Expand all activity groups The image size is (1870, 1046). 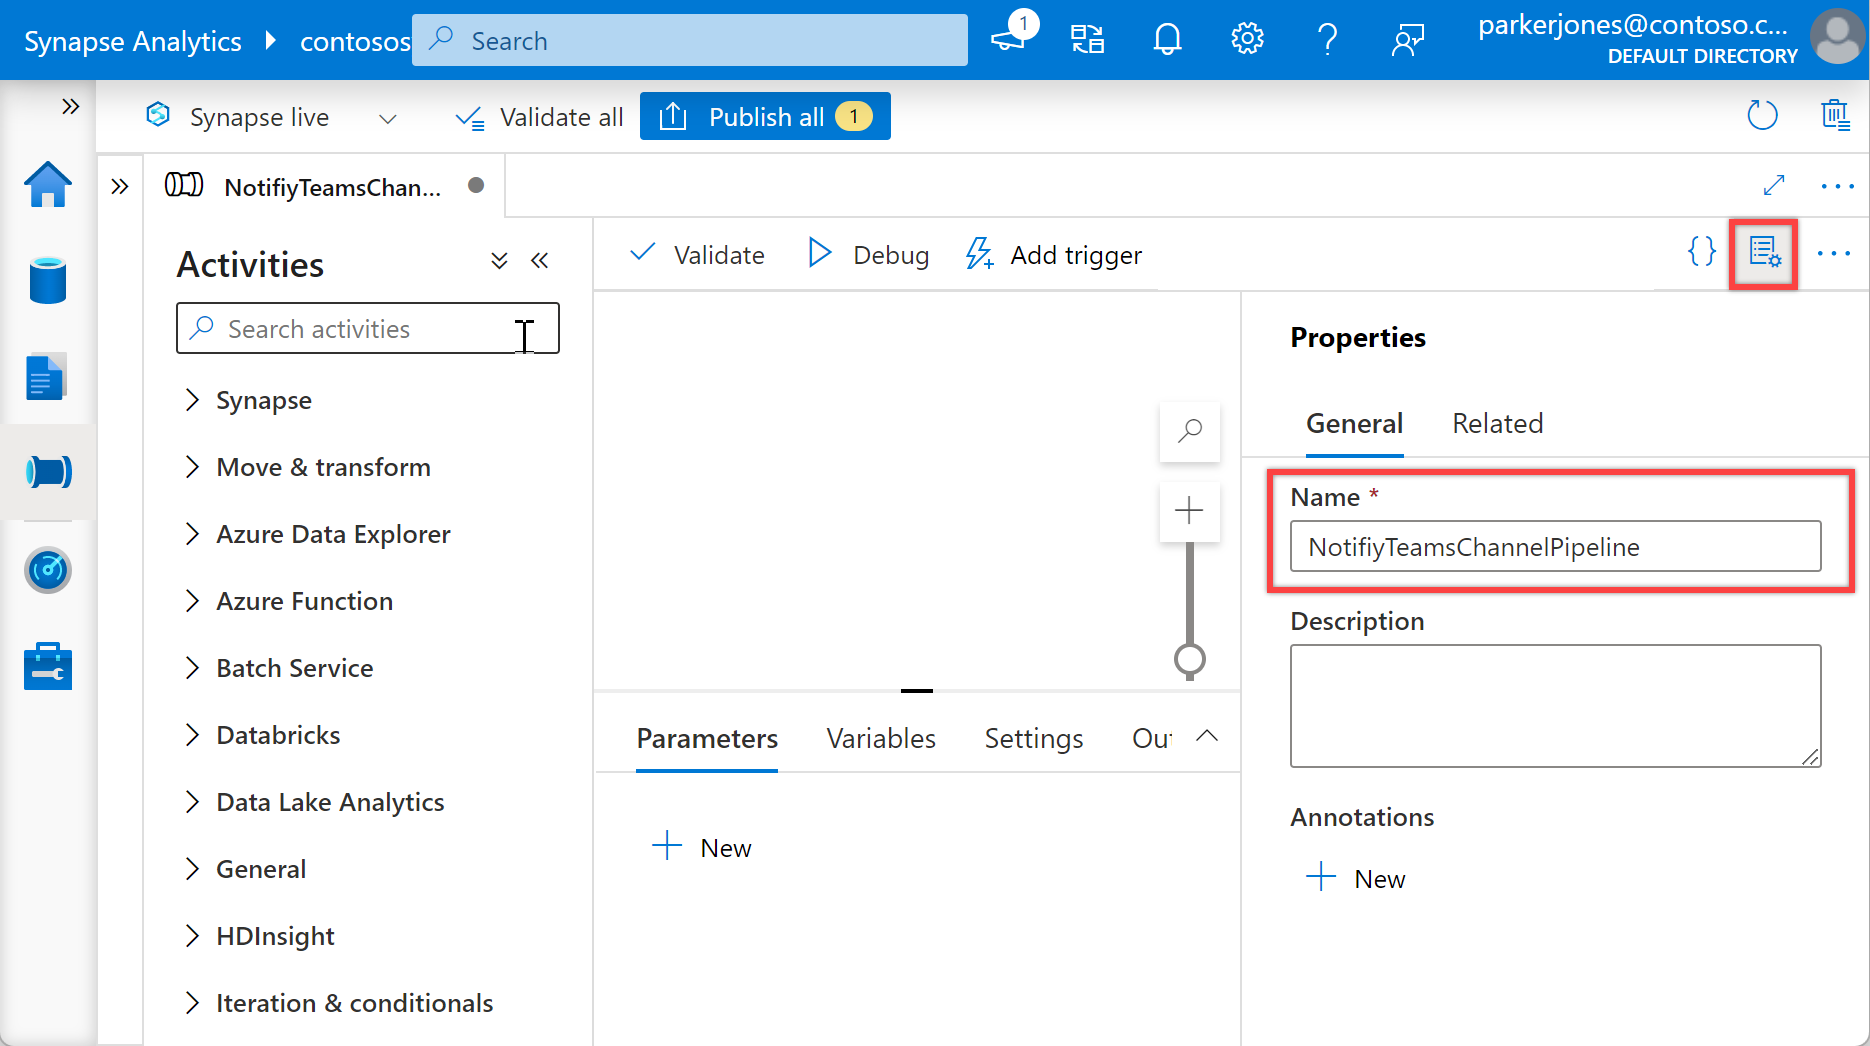click(x=499, y=262)
